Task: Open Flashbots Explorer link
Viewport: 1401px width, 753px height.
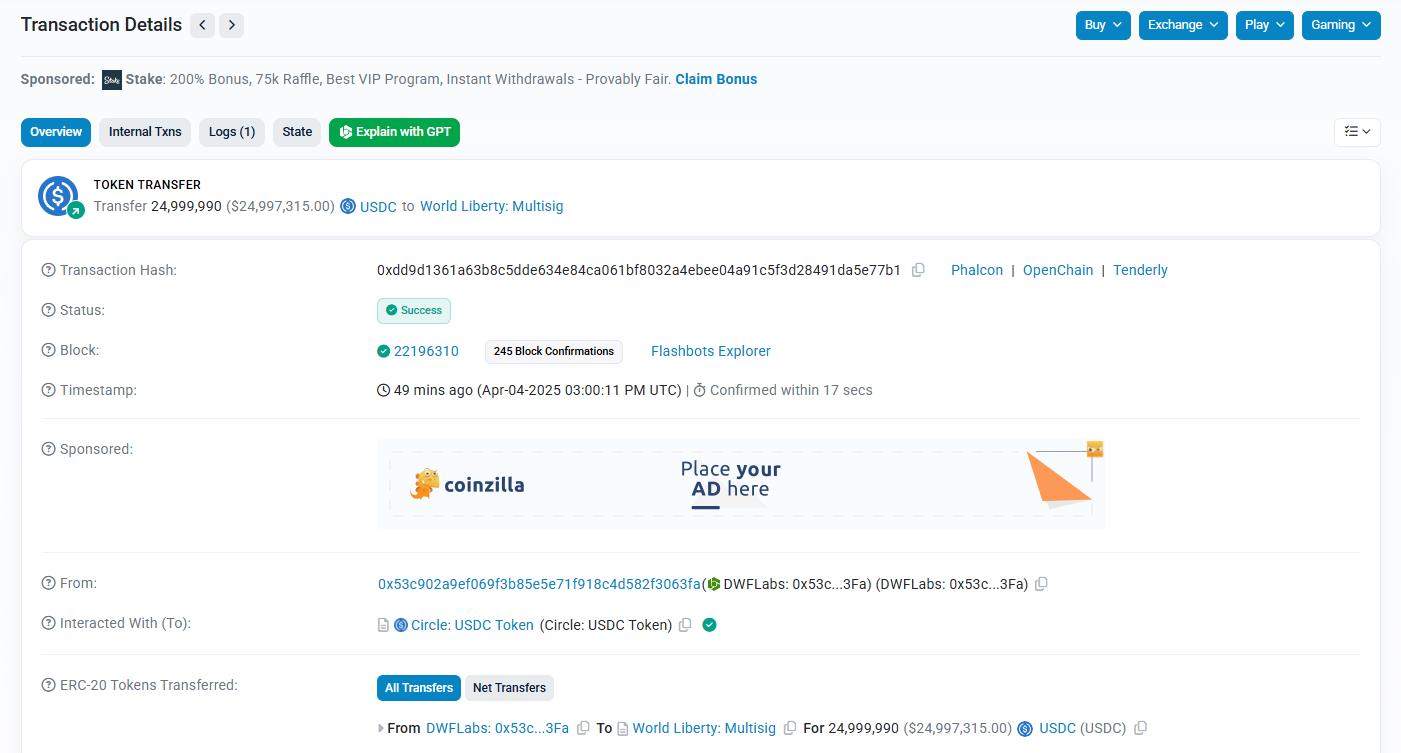Action: click(x=711, y=351)
